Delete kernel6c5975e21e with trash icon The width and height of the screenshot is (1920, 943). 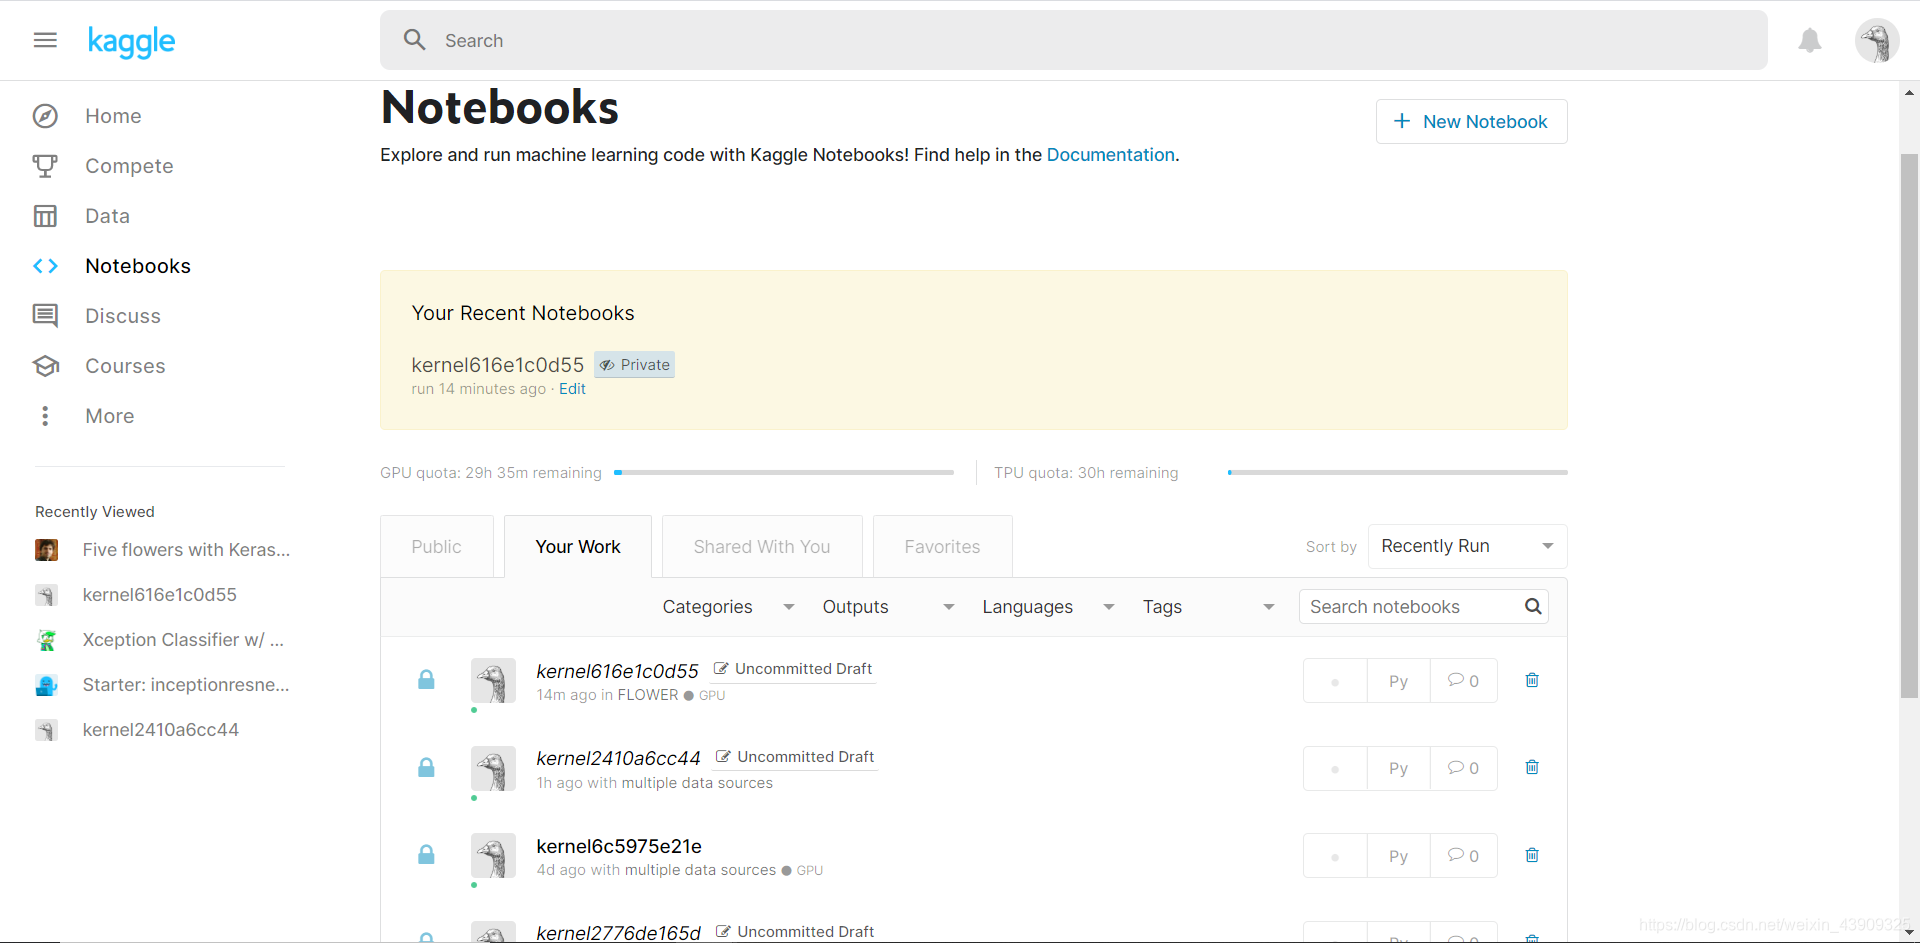click(x=1532, y=855)
